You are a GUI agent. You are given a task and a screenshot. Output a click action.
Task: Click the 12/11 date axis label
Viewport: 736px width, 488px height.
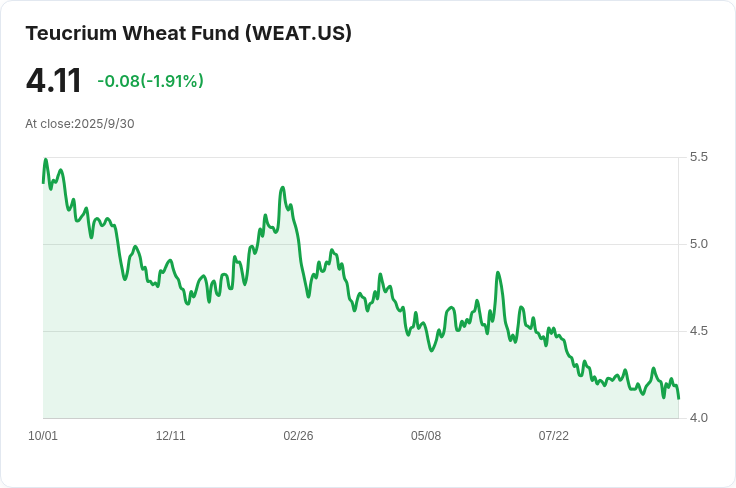170,435
